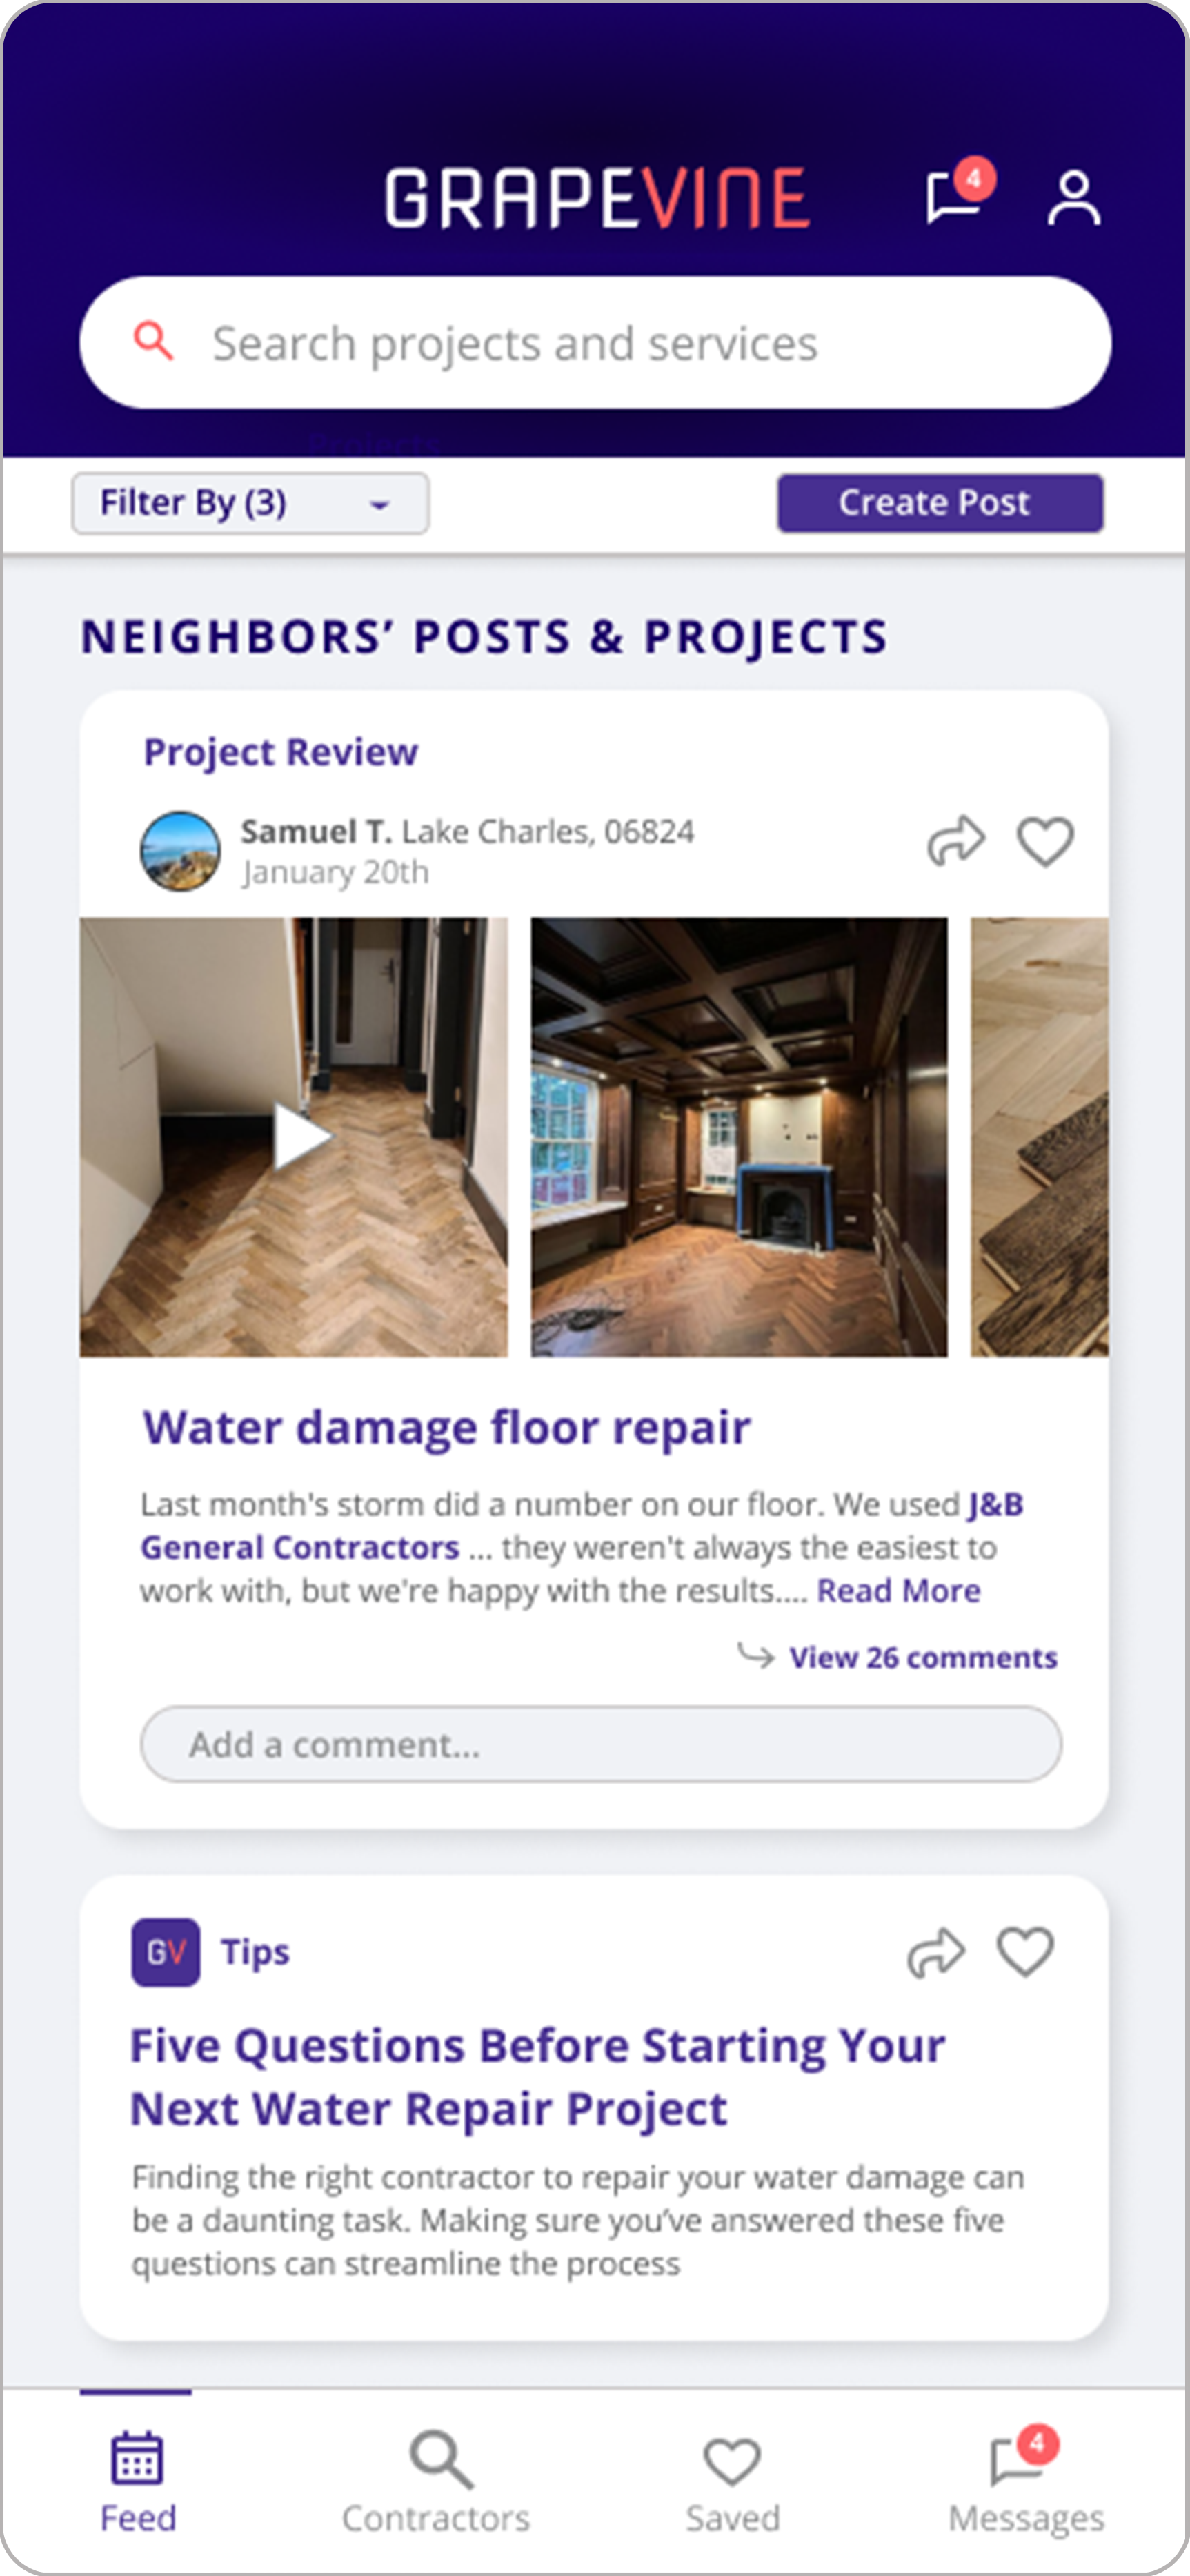Like the Water damage floor repair post
Image resolution: width=1190 pixels, height=2576 pixels.
(x=1045, y=841)
